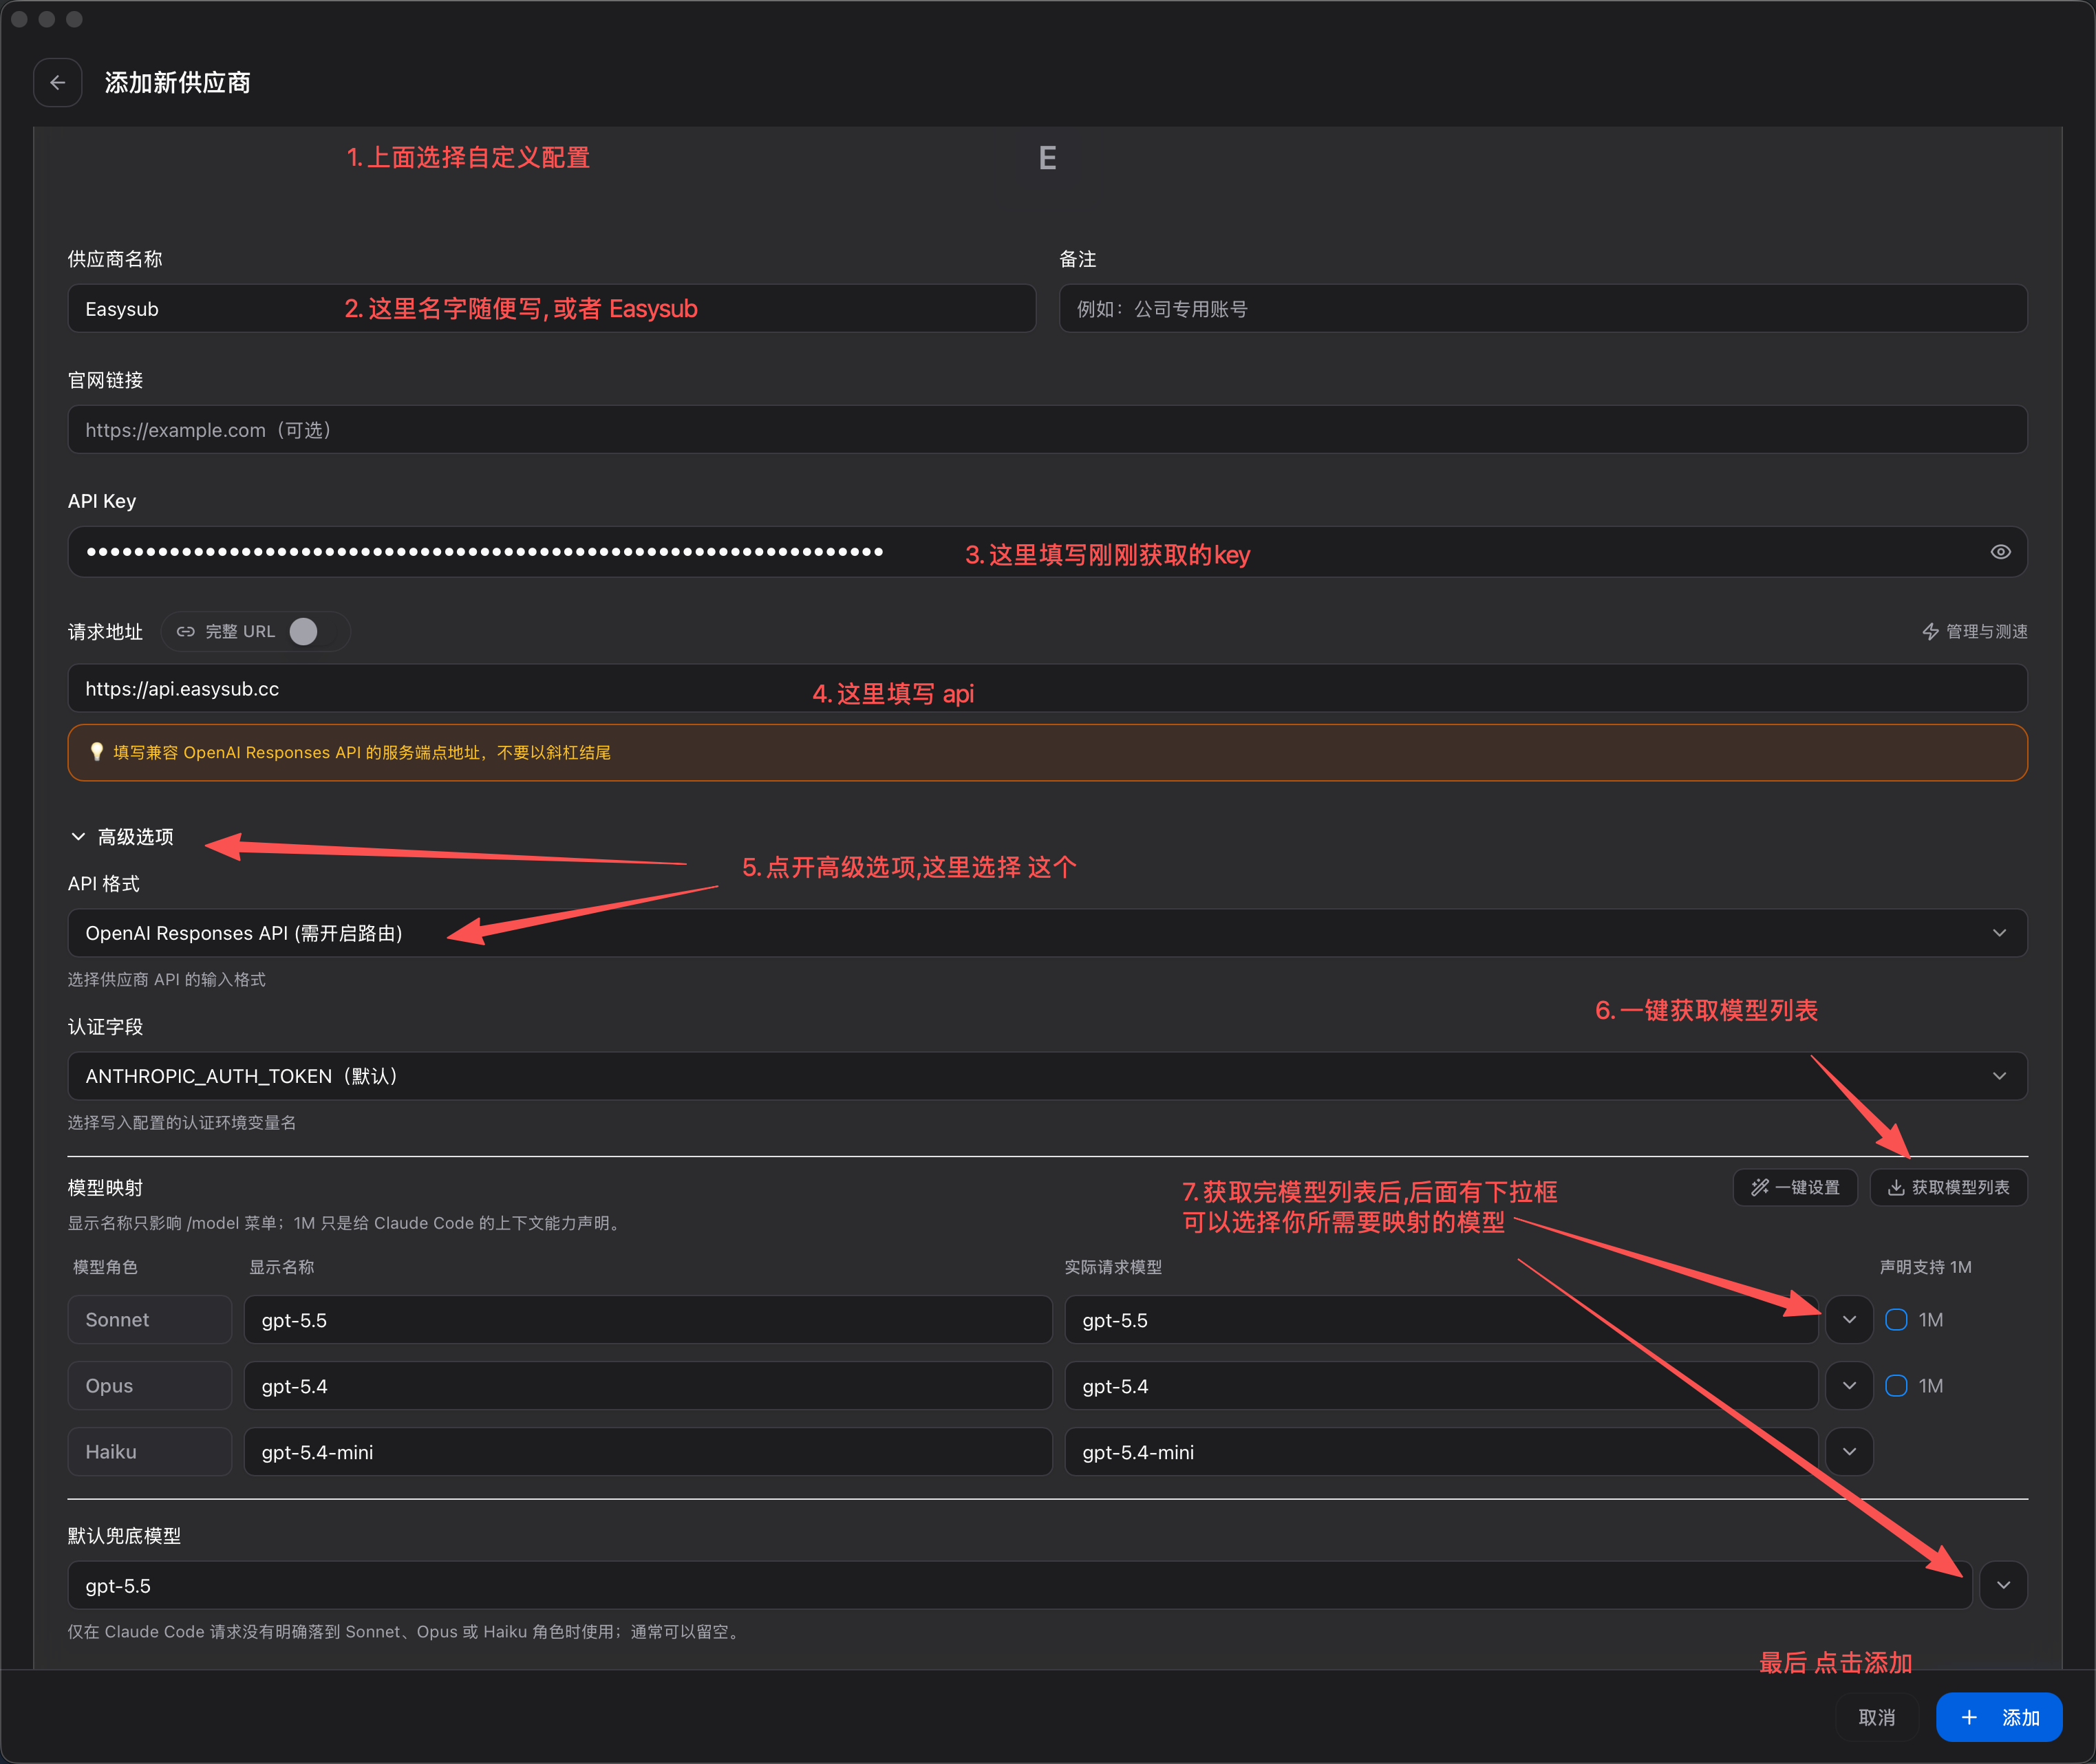The image size is (2096, 1764).
Task: Click the window close button
Action: tap(19, 19)
